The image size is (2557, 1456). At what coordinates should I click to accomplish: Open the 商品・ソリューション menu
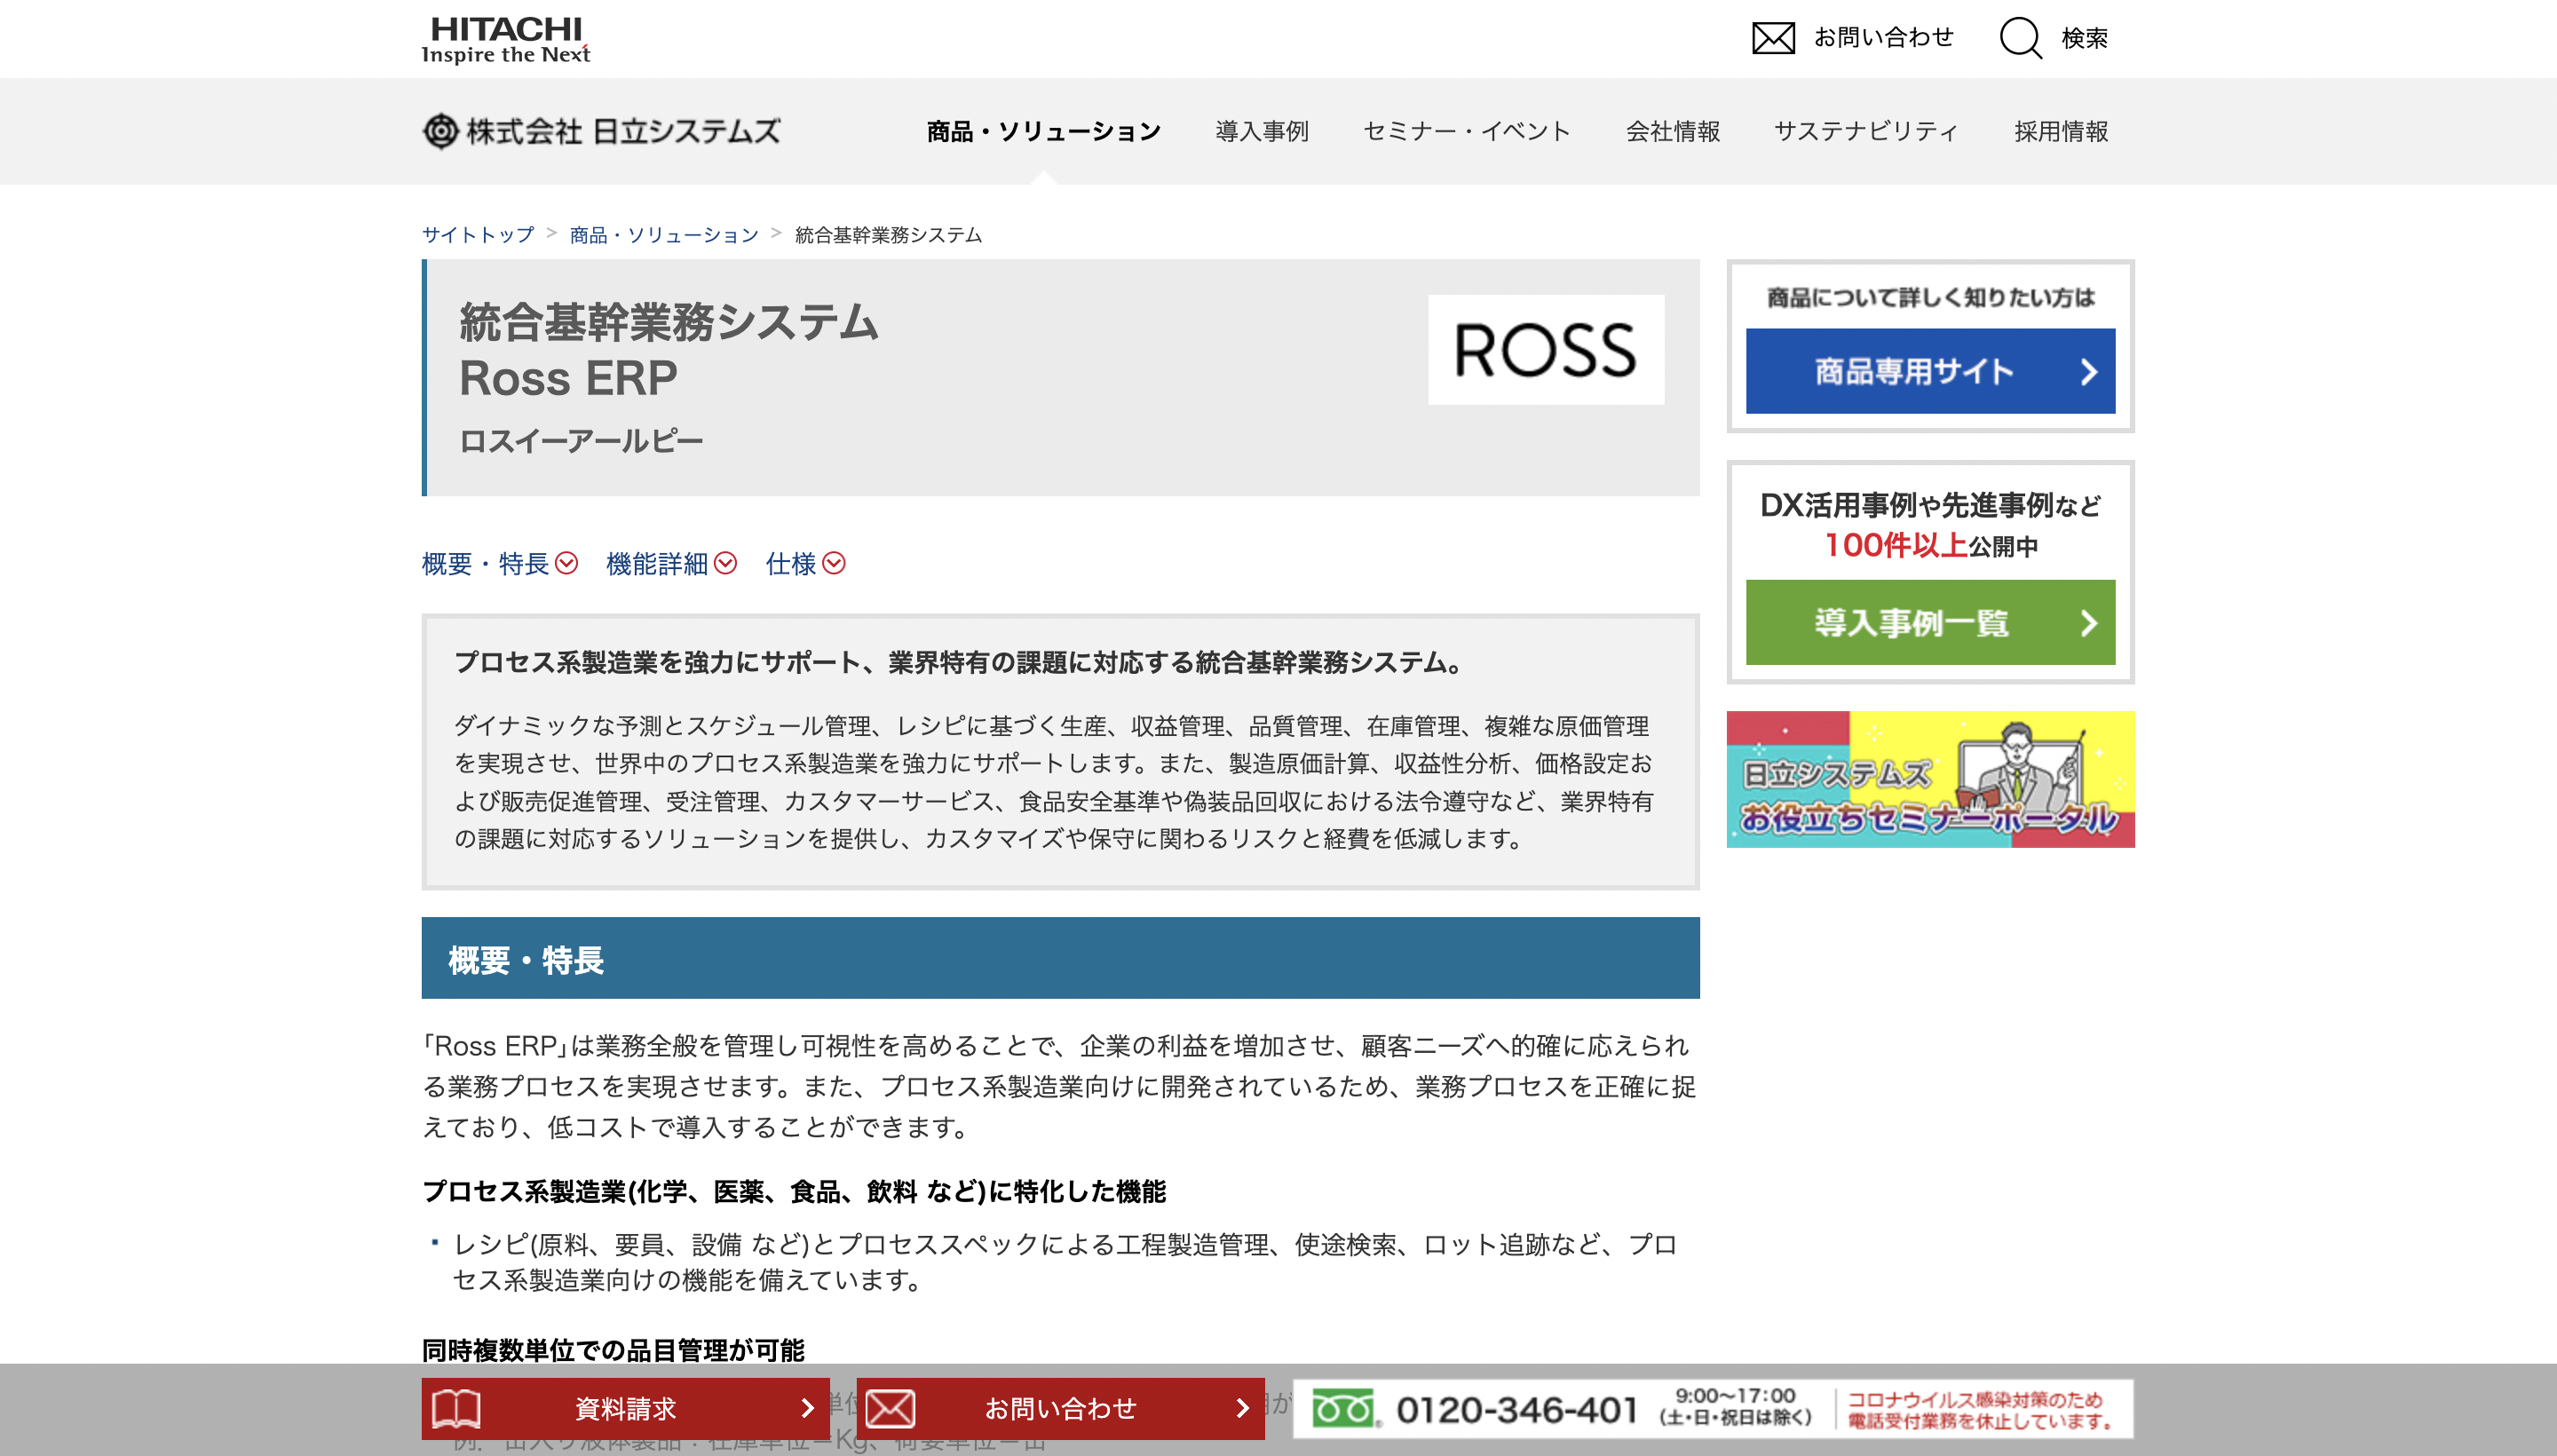[x=1043, y=130]
